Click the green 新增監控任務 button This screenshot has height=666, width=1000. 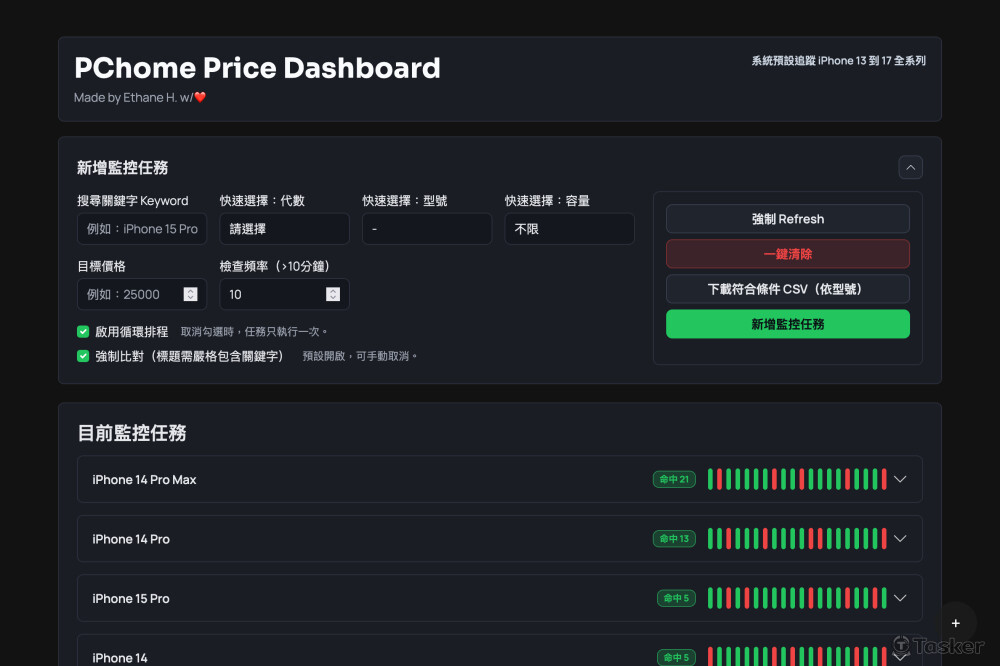787,324
